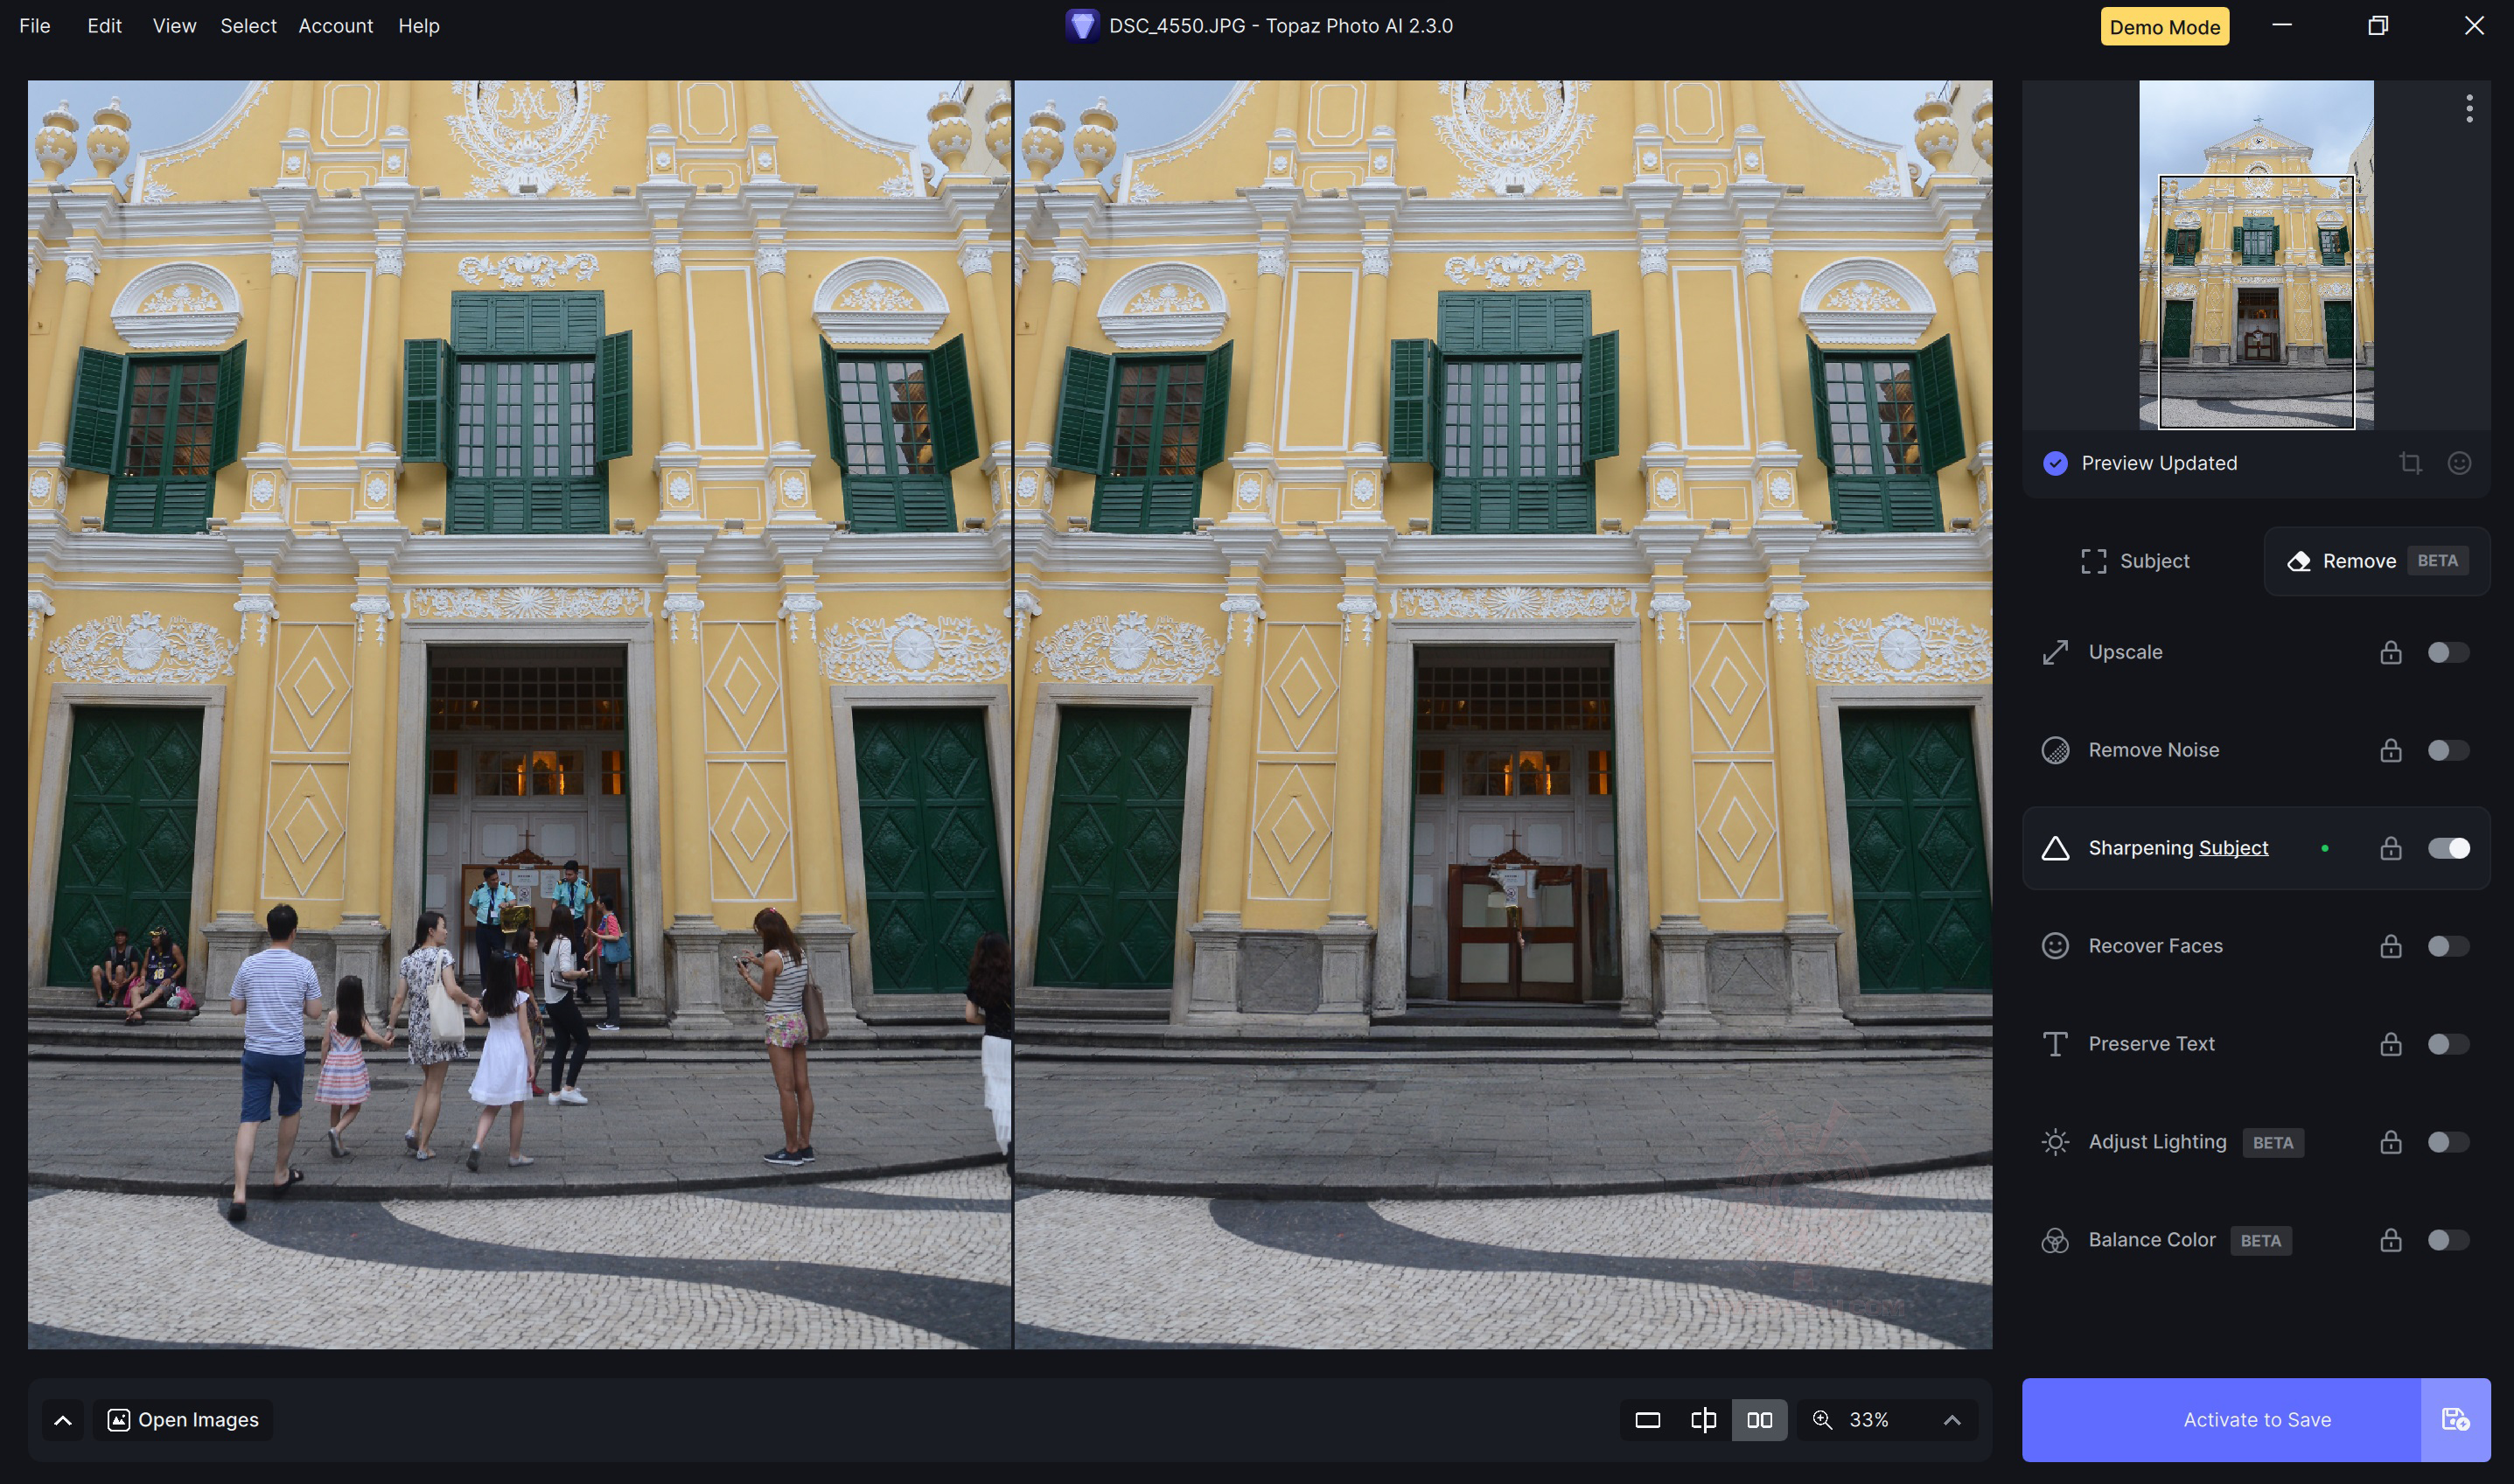
Task: Click the Open Images button
Action: click(183, 1420)
